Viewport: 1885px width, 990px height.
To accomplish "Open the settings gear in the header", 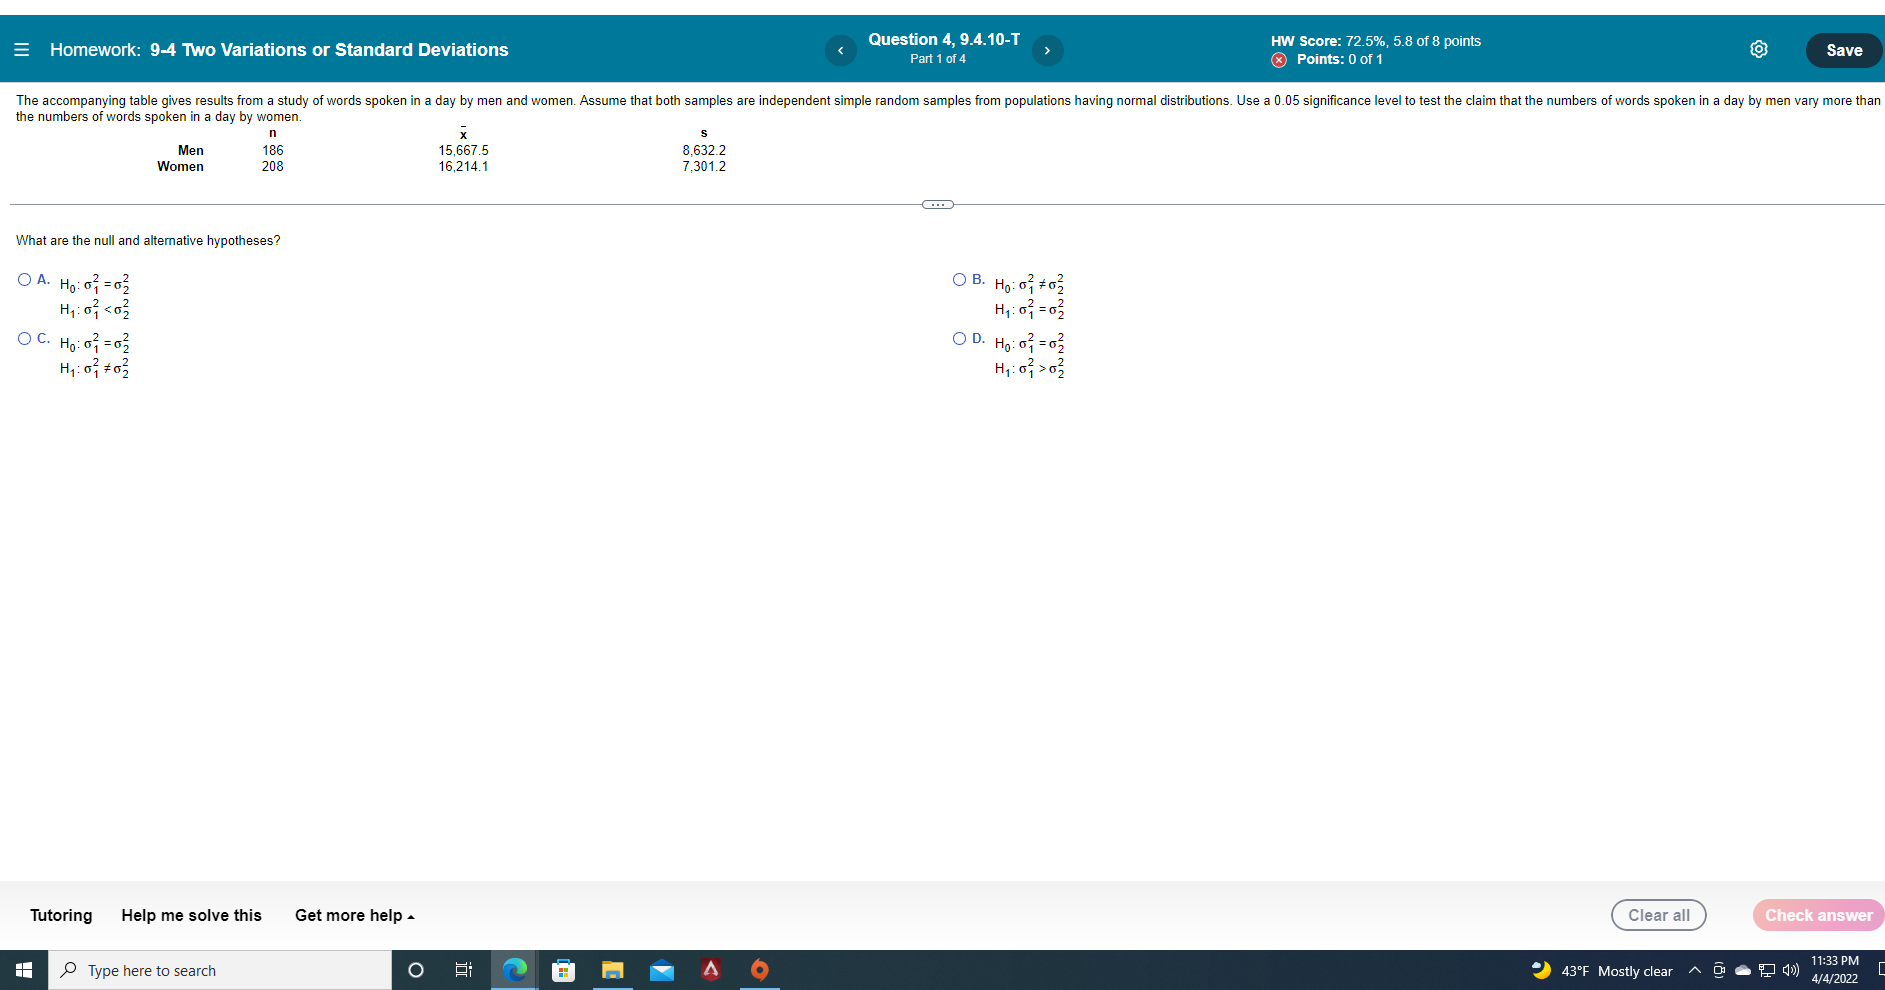I will (1760, 48).
